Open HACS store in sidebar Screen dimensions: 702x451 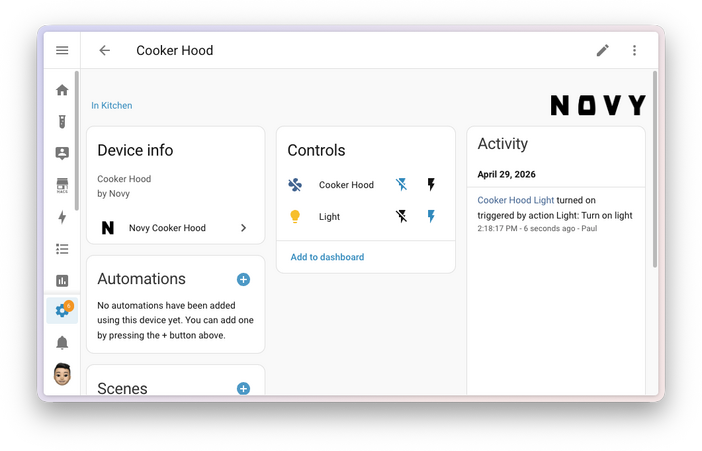pos(62,185)
